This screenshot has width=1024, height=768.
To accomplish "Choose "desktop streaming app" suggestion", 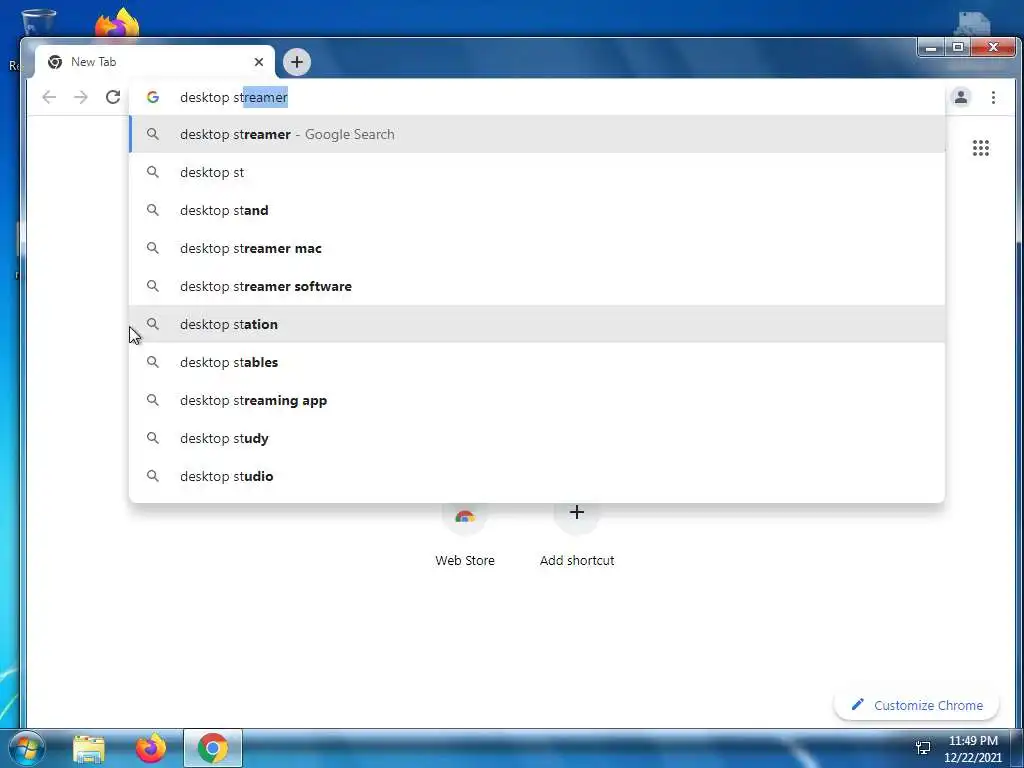I will pyautogui.click(x=537, y=400).
